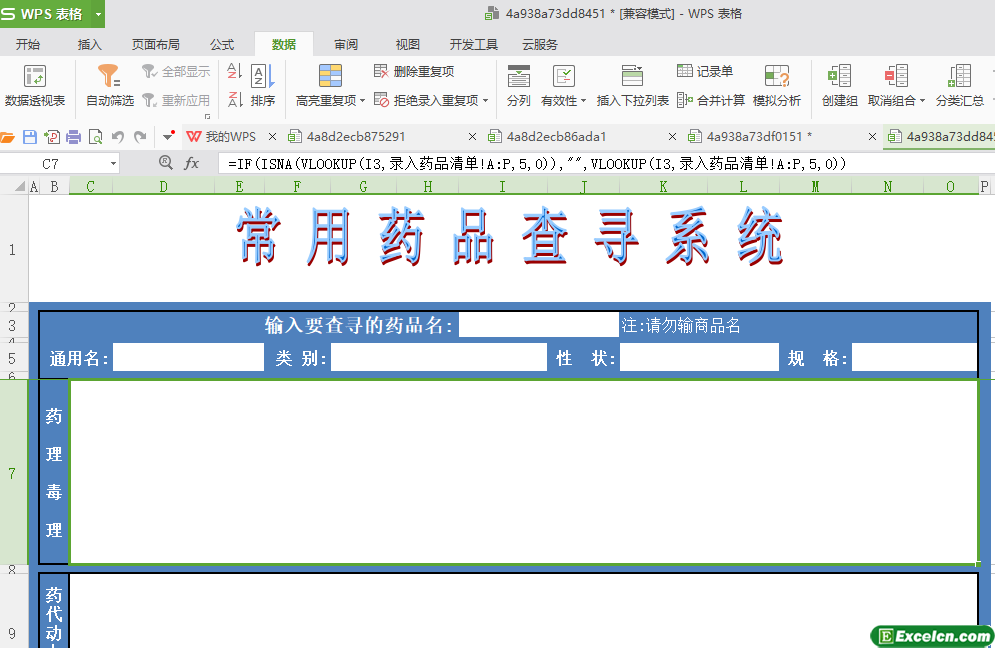The image size is (995, 648).
Task: Sort ascending with the A-Z icon
Action: [234, 71]
